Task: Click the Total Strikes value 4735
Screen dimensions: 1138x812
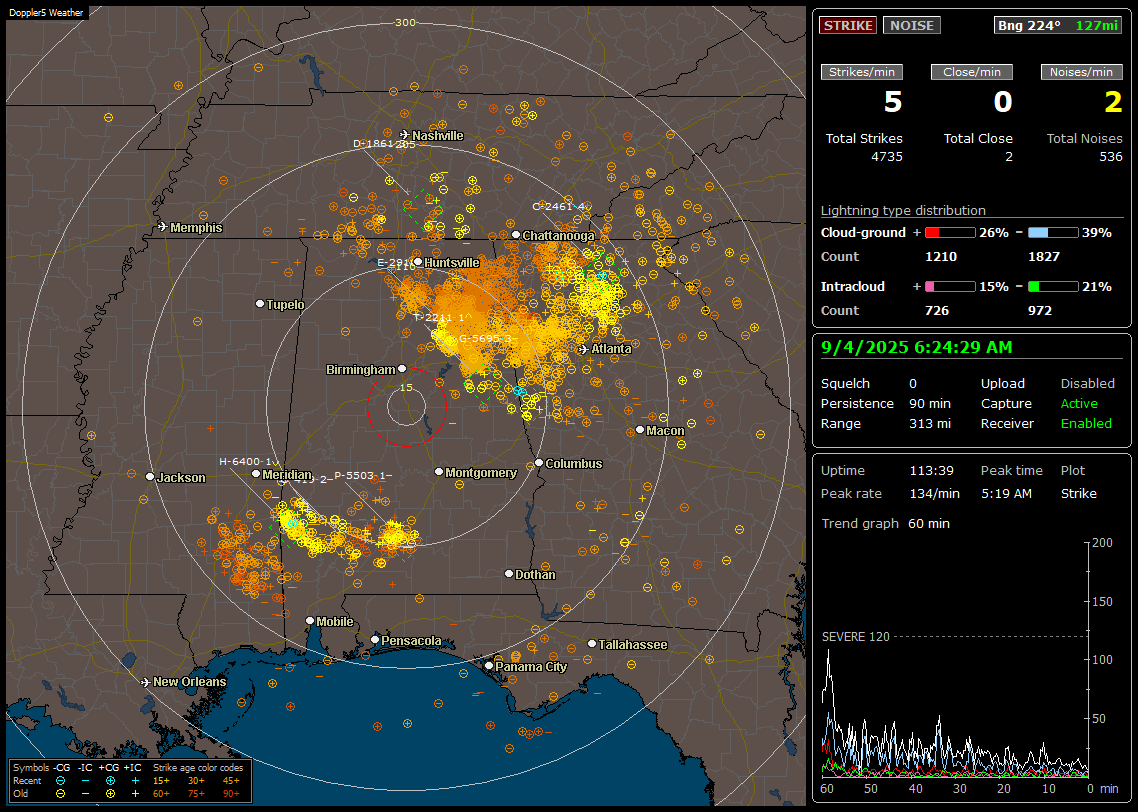Action: (x=886, y=157)
